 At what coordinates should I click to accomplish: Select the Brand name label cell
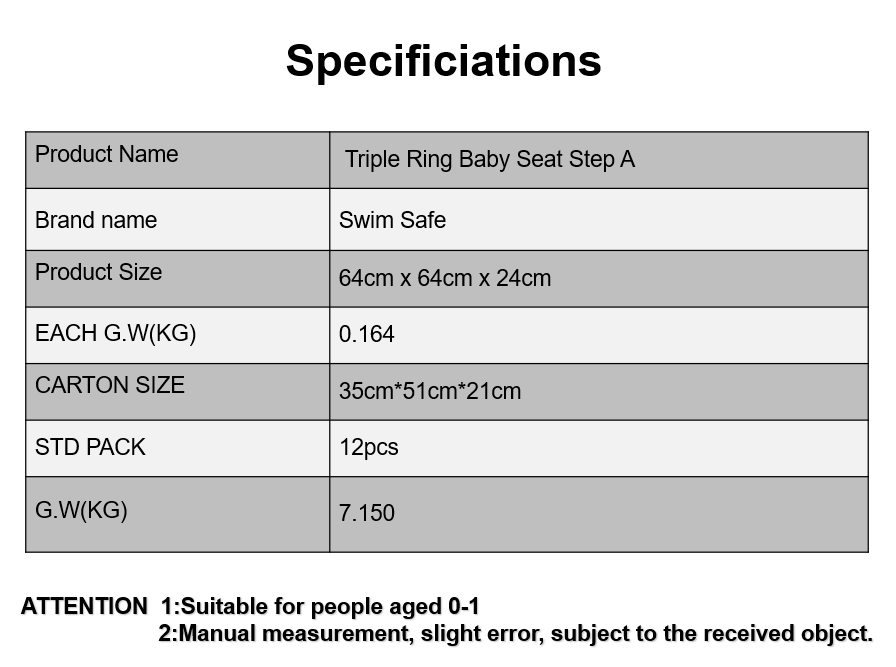point(178,219)
